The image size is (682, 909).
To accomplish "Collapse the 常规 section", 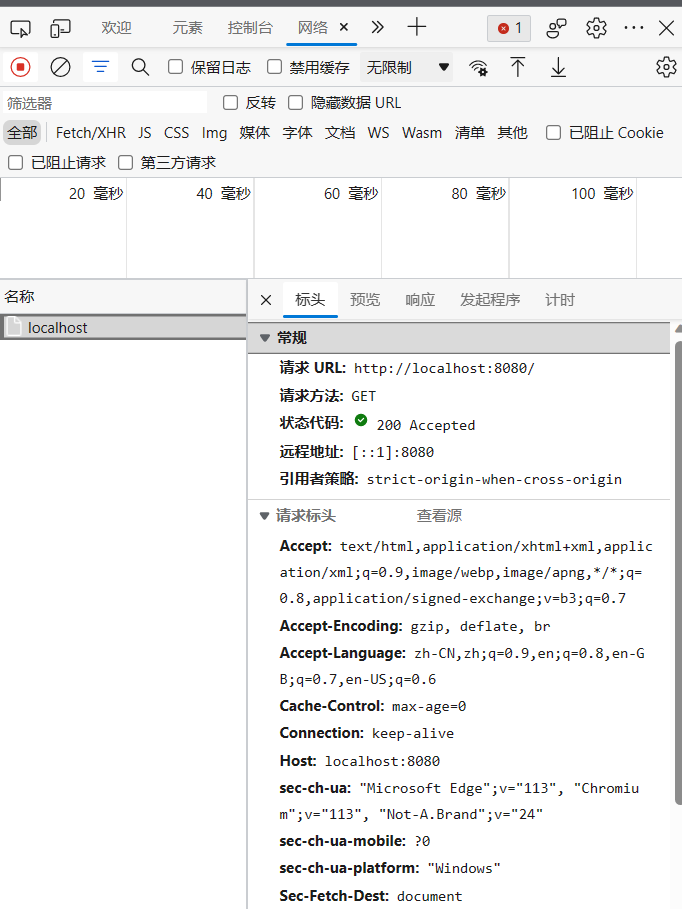I will tap(265, 338).
